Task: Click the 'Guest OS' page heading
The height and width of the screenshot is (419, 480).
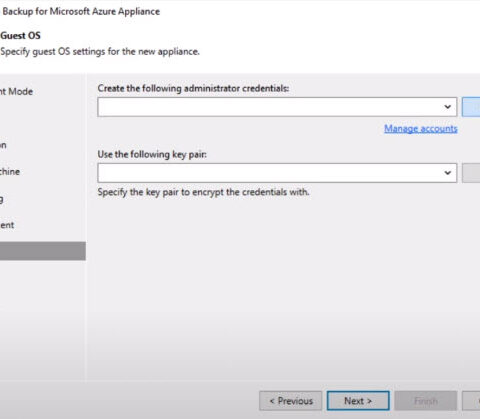Action: [x=20, y=35]
